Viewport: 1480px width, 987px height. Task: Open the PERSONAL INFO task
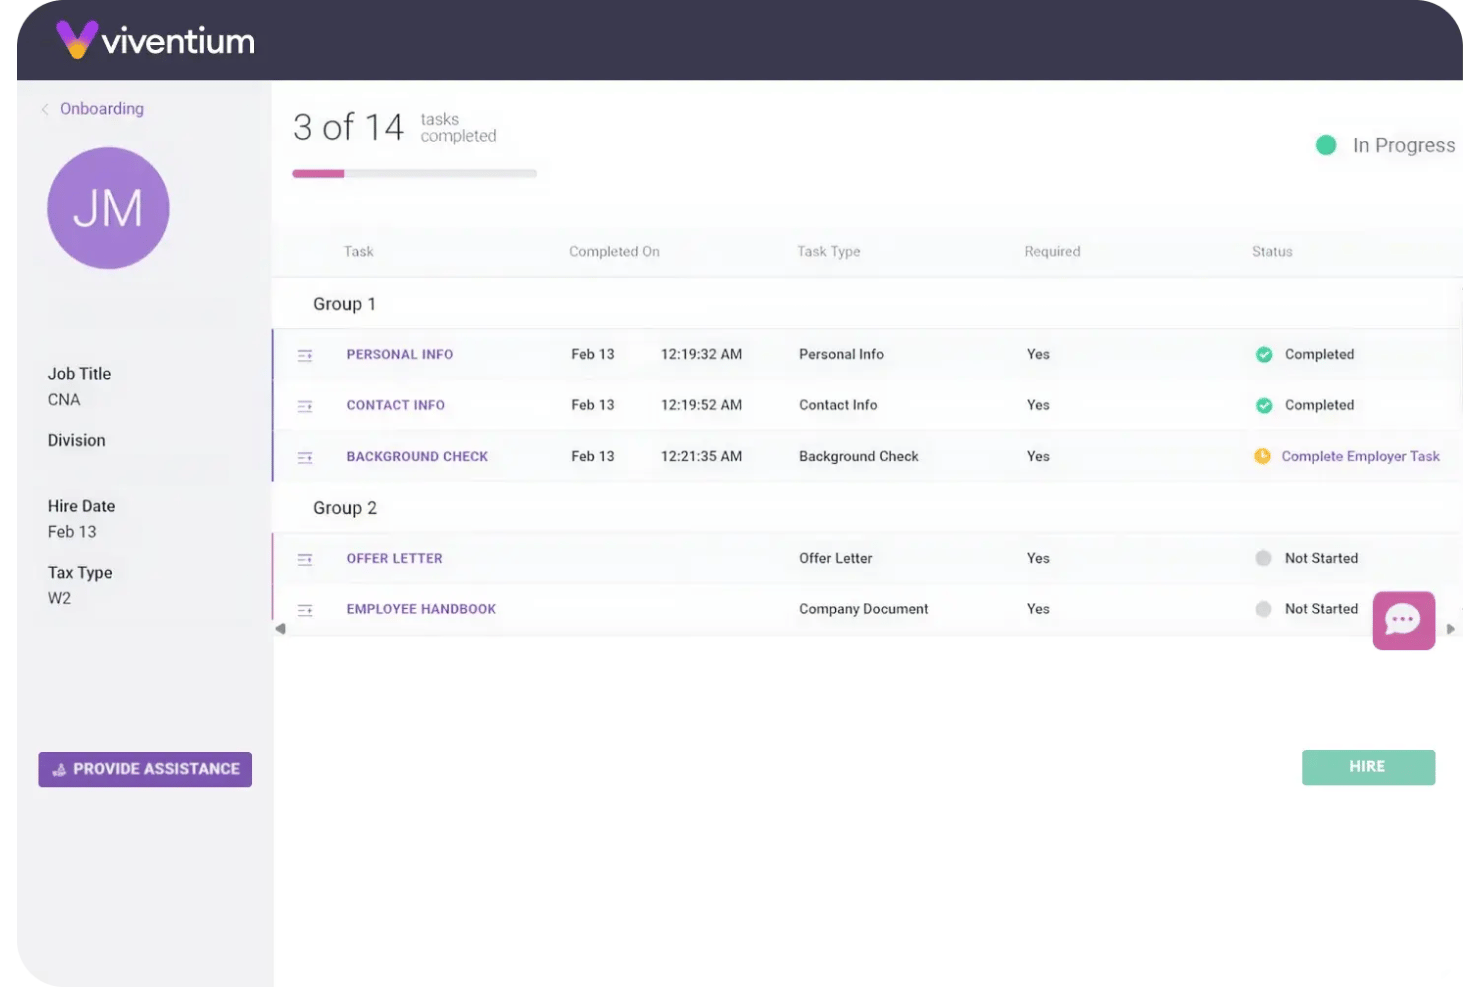pos(400,354)
